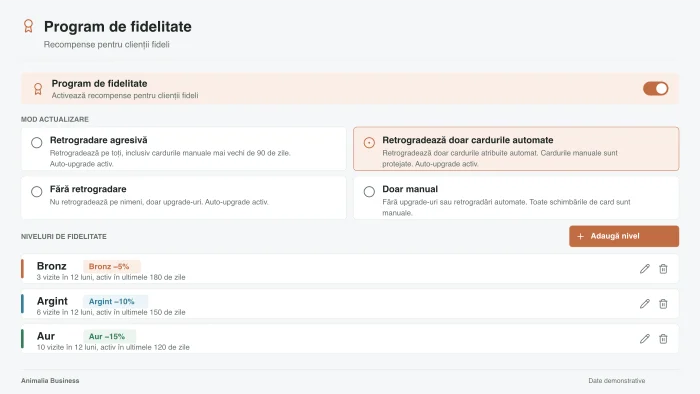The image size is (700, 394).
Task: Choose the Fără retrogradare radio option
Action: (37, 191)
